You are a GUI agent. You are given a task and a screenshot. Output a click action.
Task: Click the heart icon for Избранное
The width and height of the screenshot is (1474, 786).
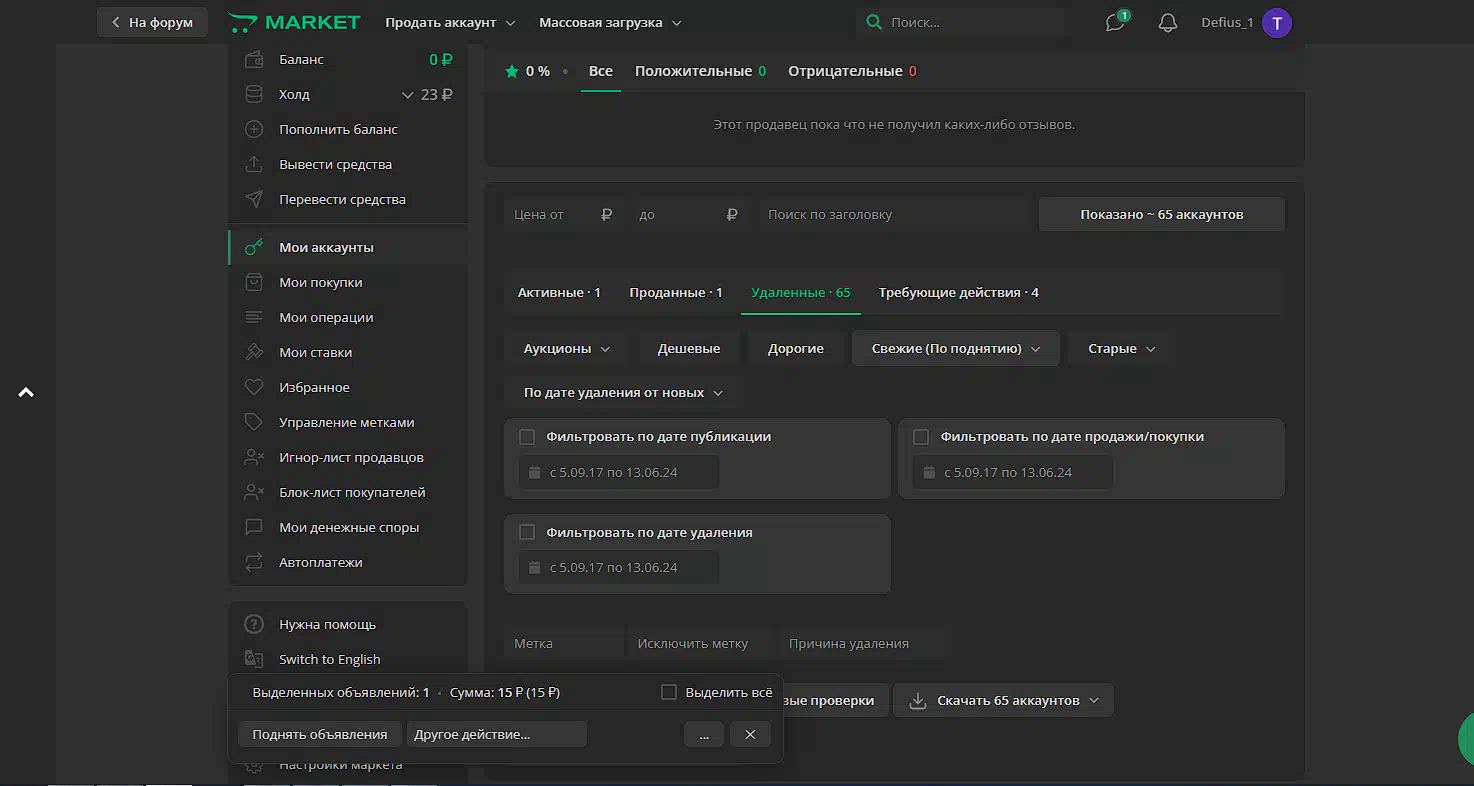[x=254, y=387]
